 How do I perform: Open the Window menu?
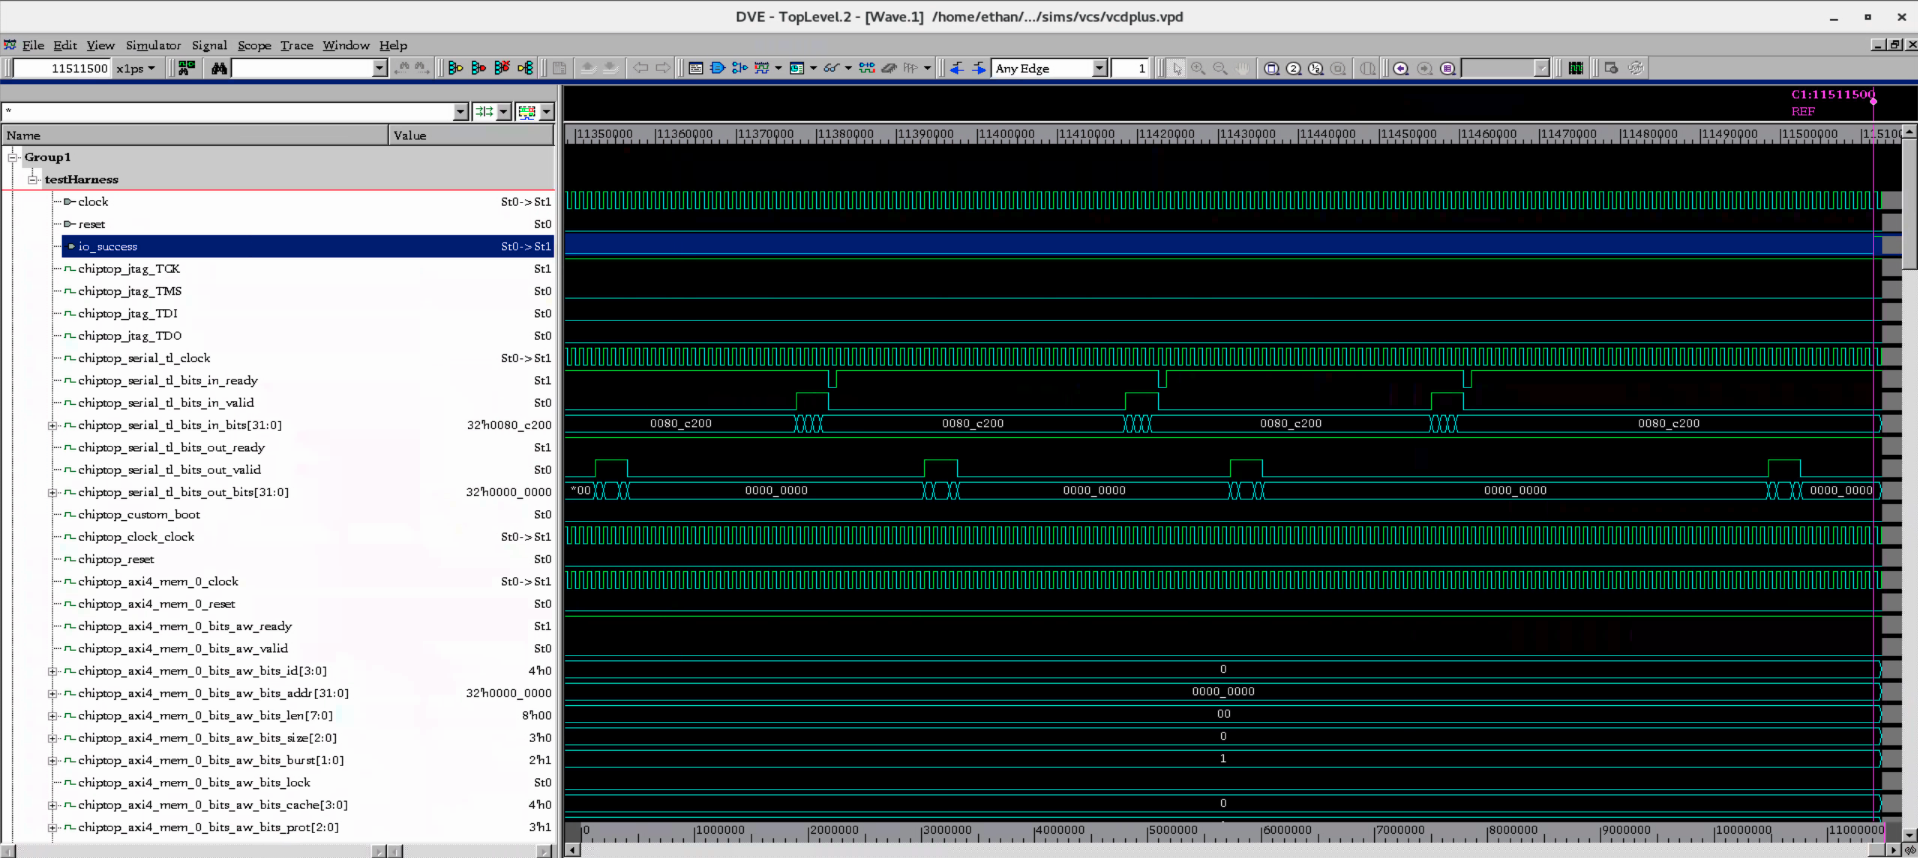346,45
